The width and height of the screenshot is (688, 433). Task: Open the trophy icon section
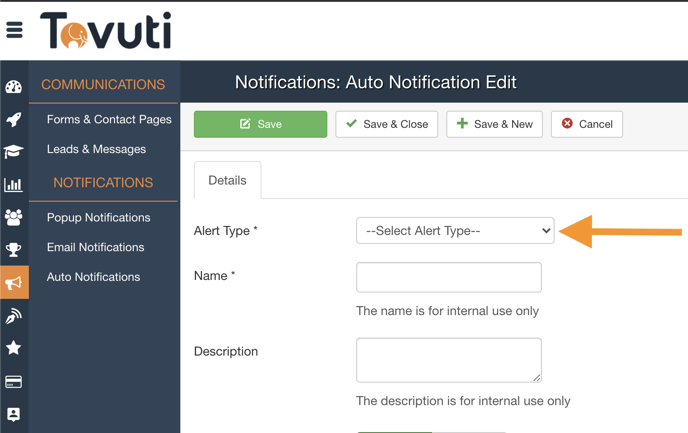tap(14, 250)
